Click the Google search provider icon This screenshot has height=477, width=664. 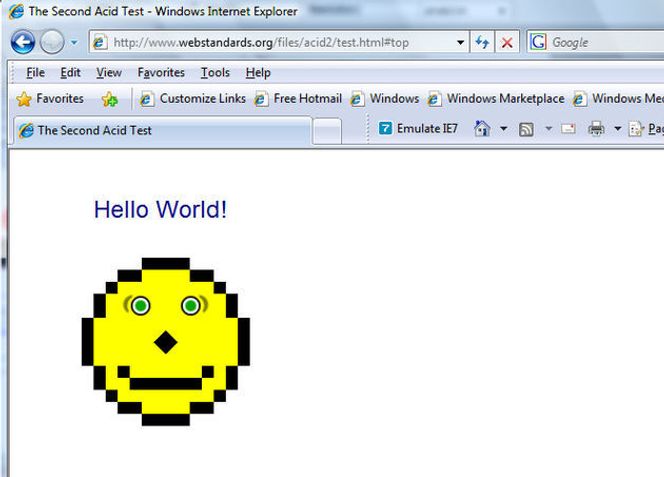pyautogui.click(x=538, y=42)
